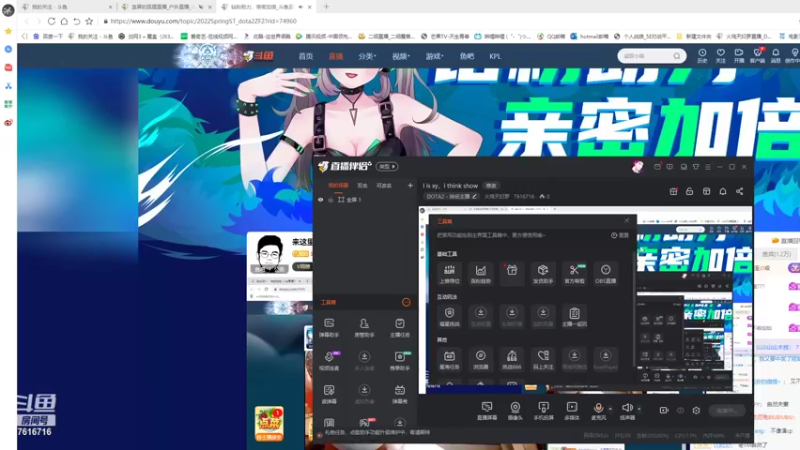Click the browser address bar URL
This screenshot has width=800, height=450.
(x=204, y=21)
